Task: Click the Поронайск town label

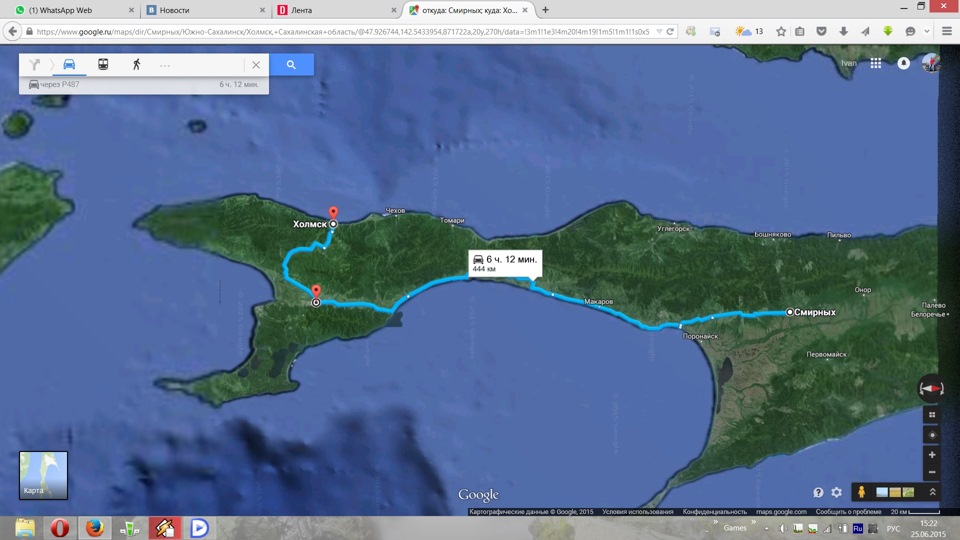Action: point(700,336)
